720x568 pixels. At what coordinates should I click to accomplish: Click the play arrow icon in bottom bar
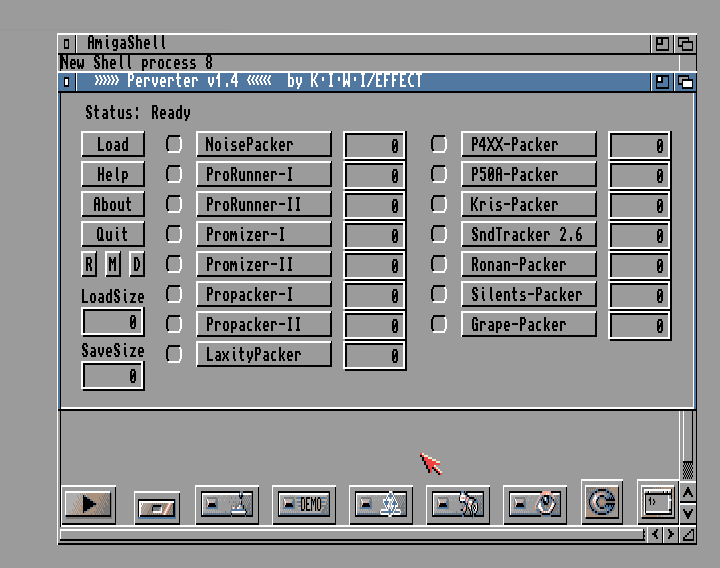(x=89, y=504)
